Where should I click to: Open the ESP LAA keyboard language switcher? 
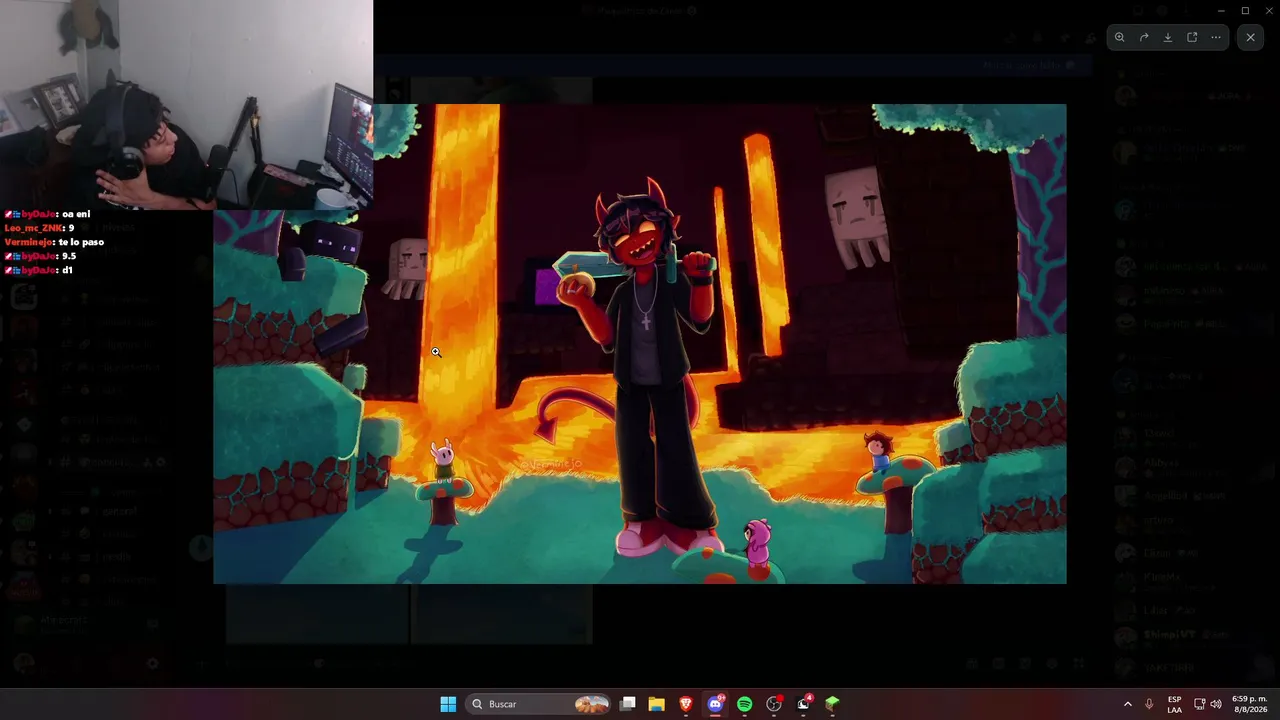point(1174,704)
